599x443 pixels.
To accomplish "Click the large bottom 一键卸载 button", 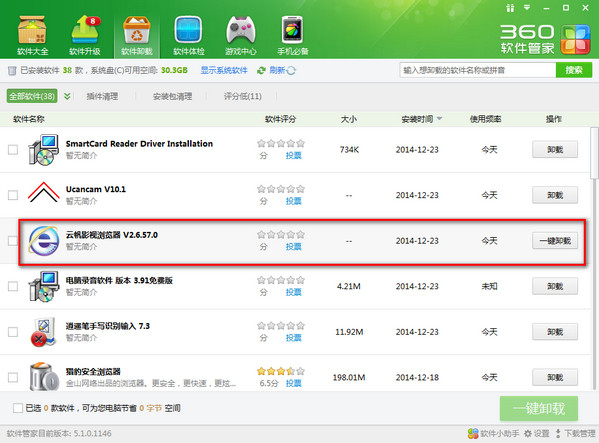I will tap(539, 408).
